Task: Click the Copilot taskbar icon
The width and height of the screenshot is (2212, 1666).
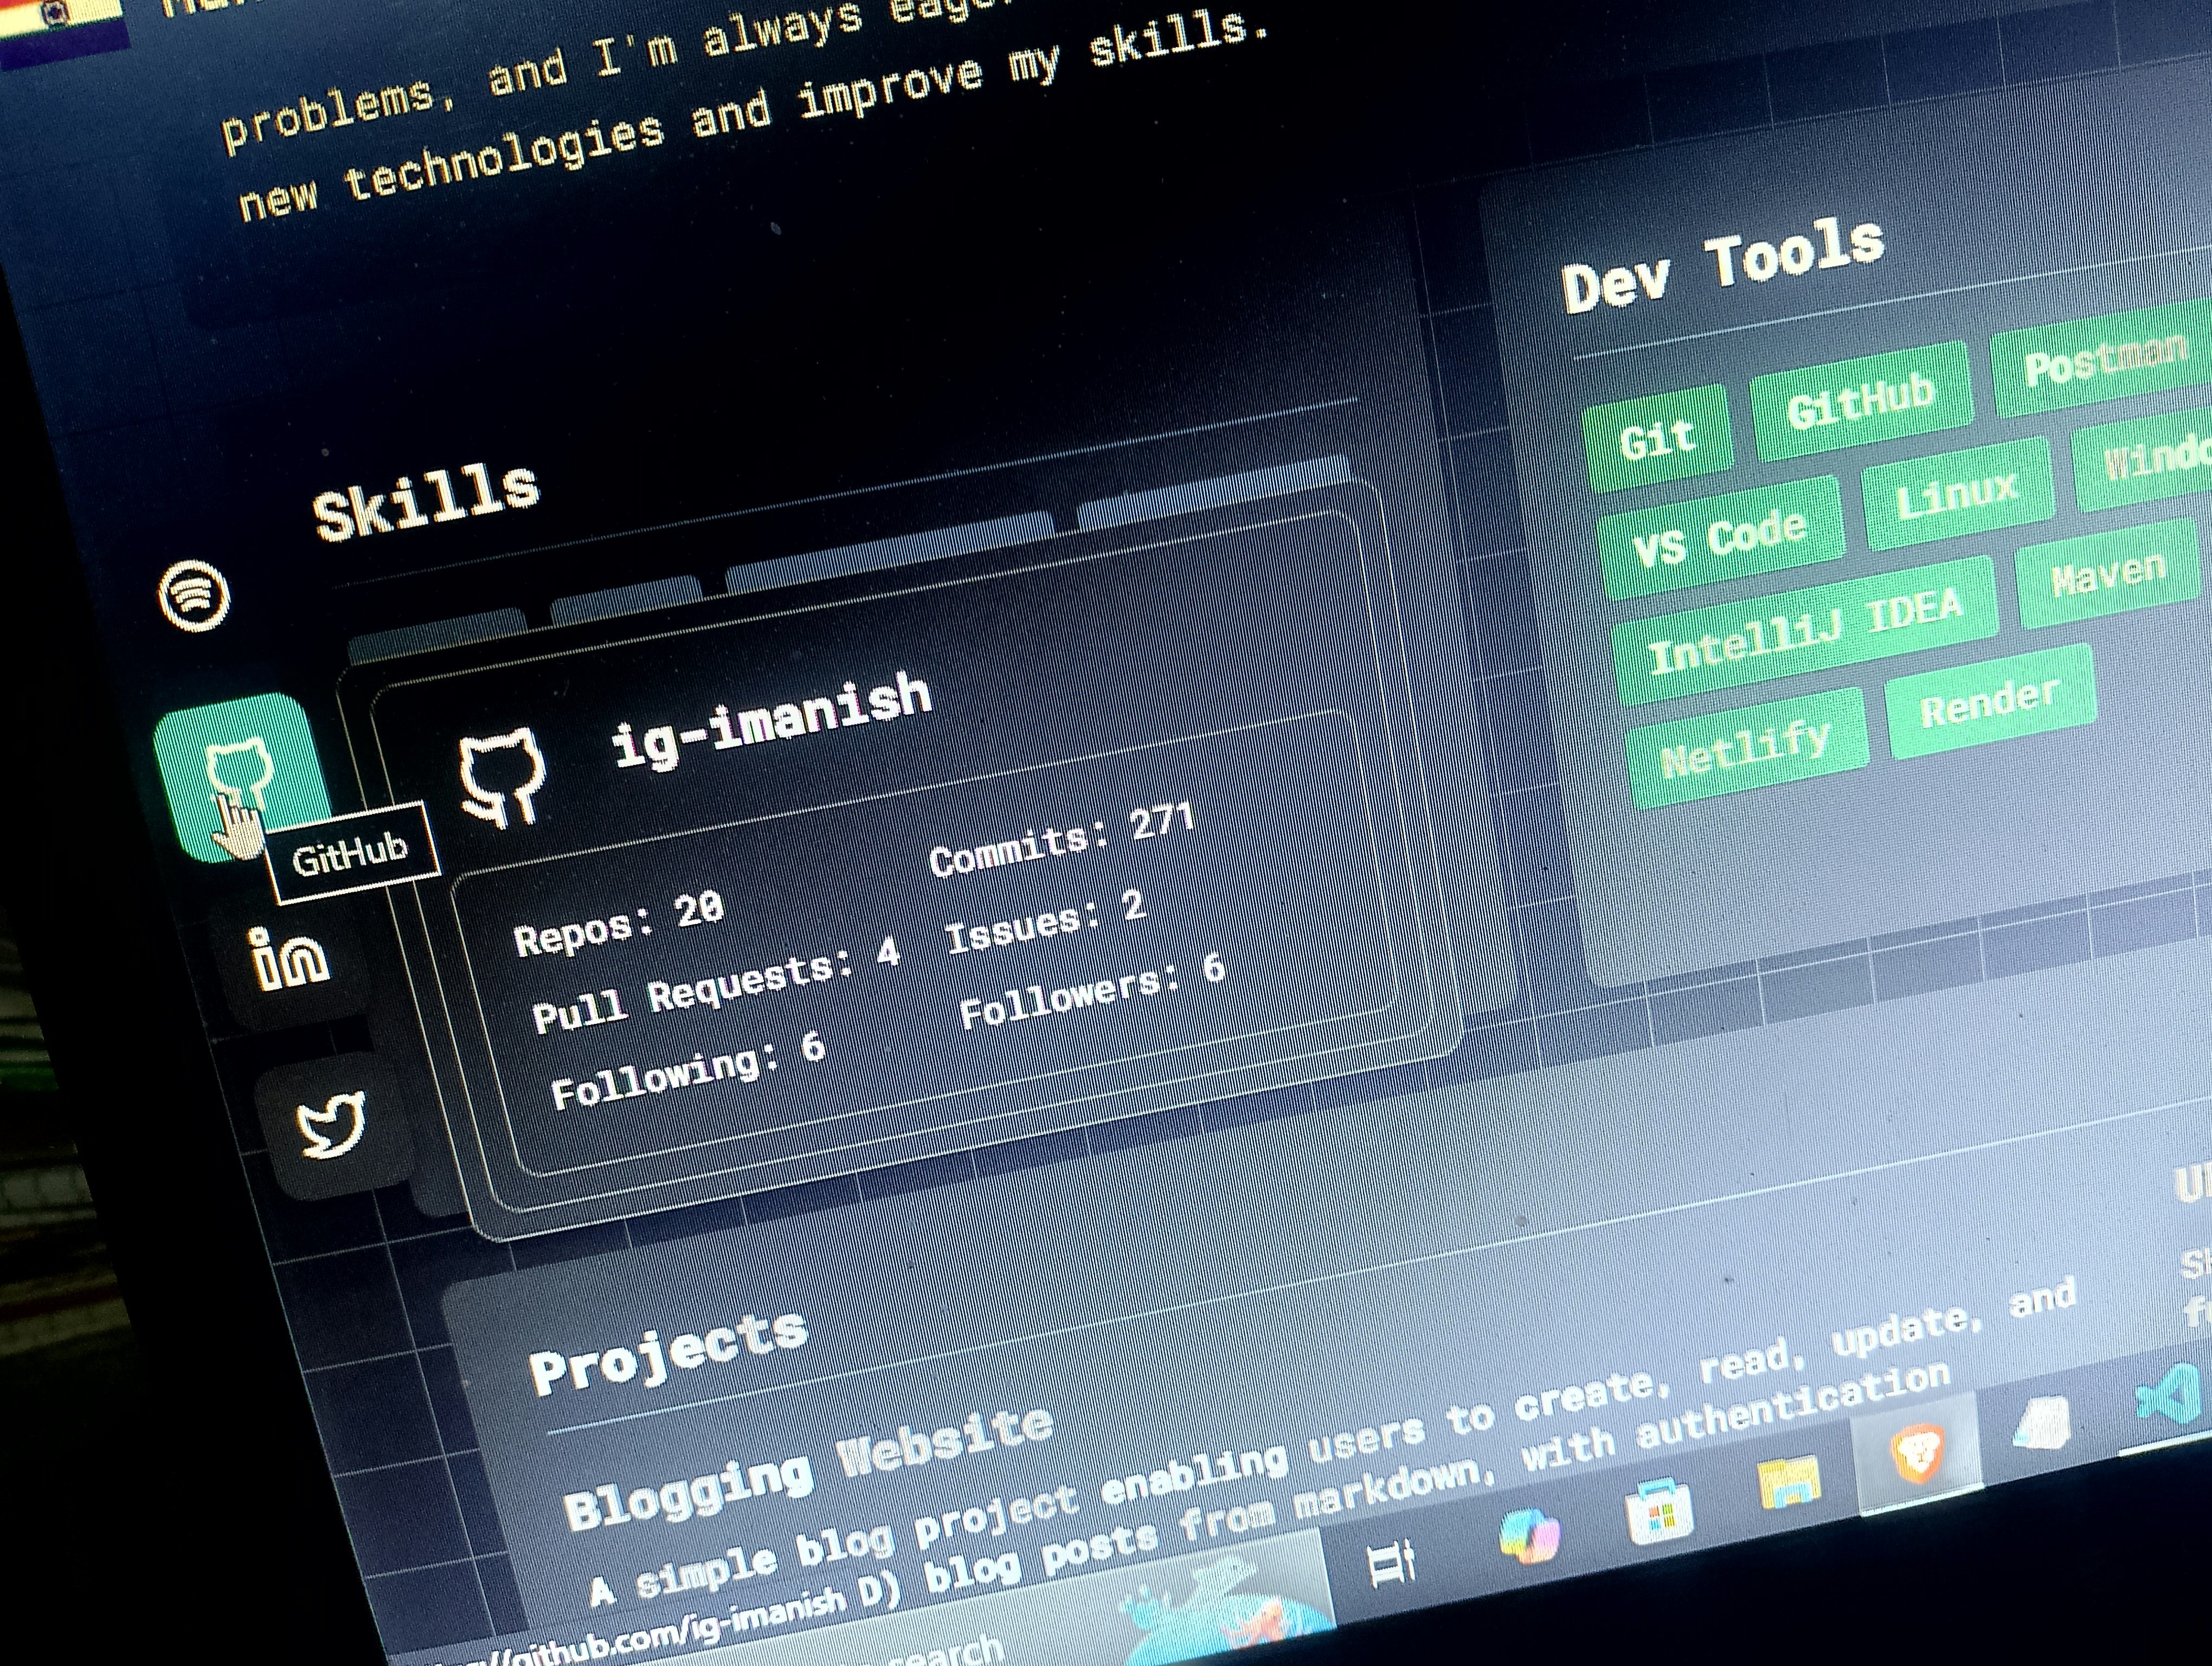Action: [x=1530, y=1536]
